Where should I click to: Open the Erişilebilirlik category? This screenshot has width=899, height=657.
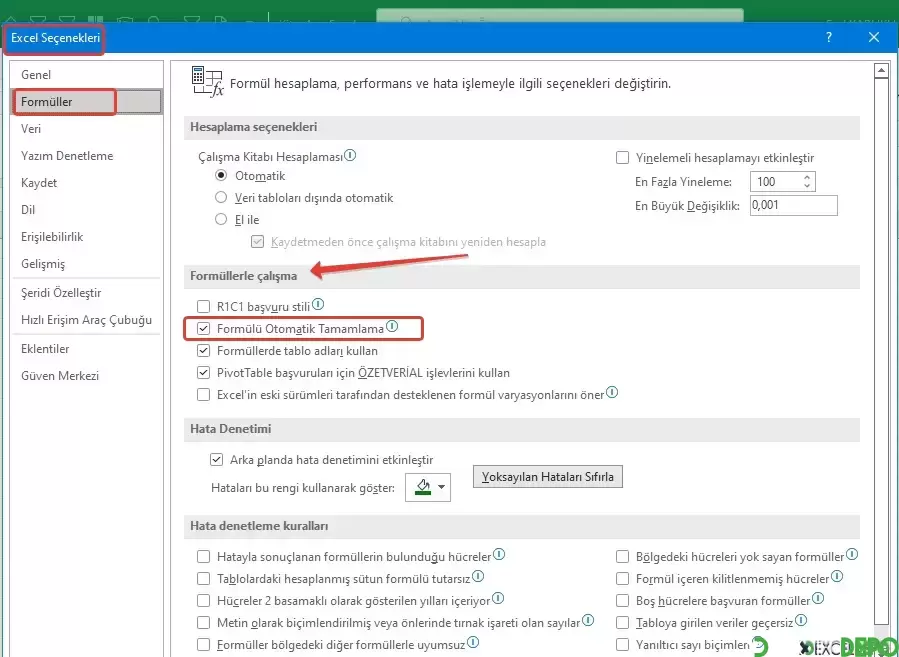[x=86, y=236]
